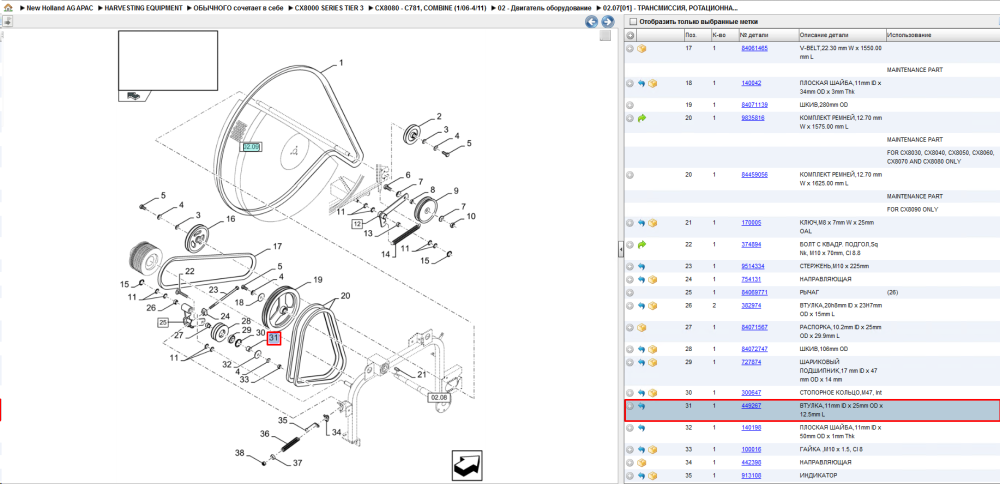1000x484 pixels.
Task: Open 'CX8000 SERIES TIER 3' breadcrumb
Action: click(329, 8)
